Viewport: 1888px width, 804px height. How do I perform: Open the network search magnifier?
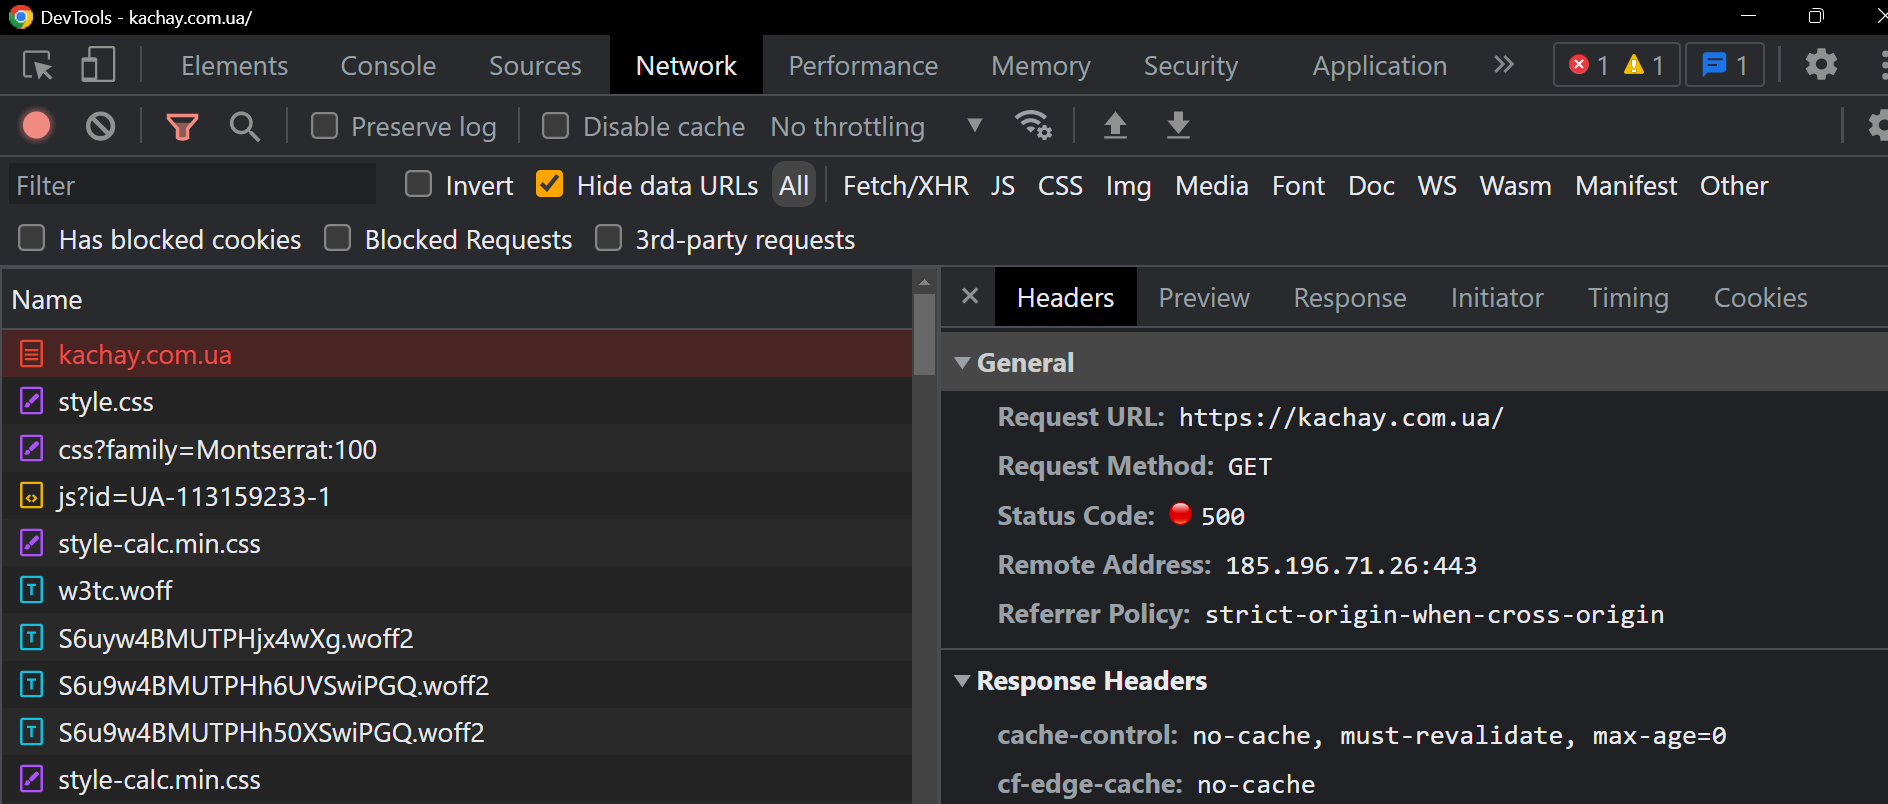[244, 126]
